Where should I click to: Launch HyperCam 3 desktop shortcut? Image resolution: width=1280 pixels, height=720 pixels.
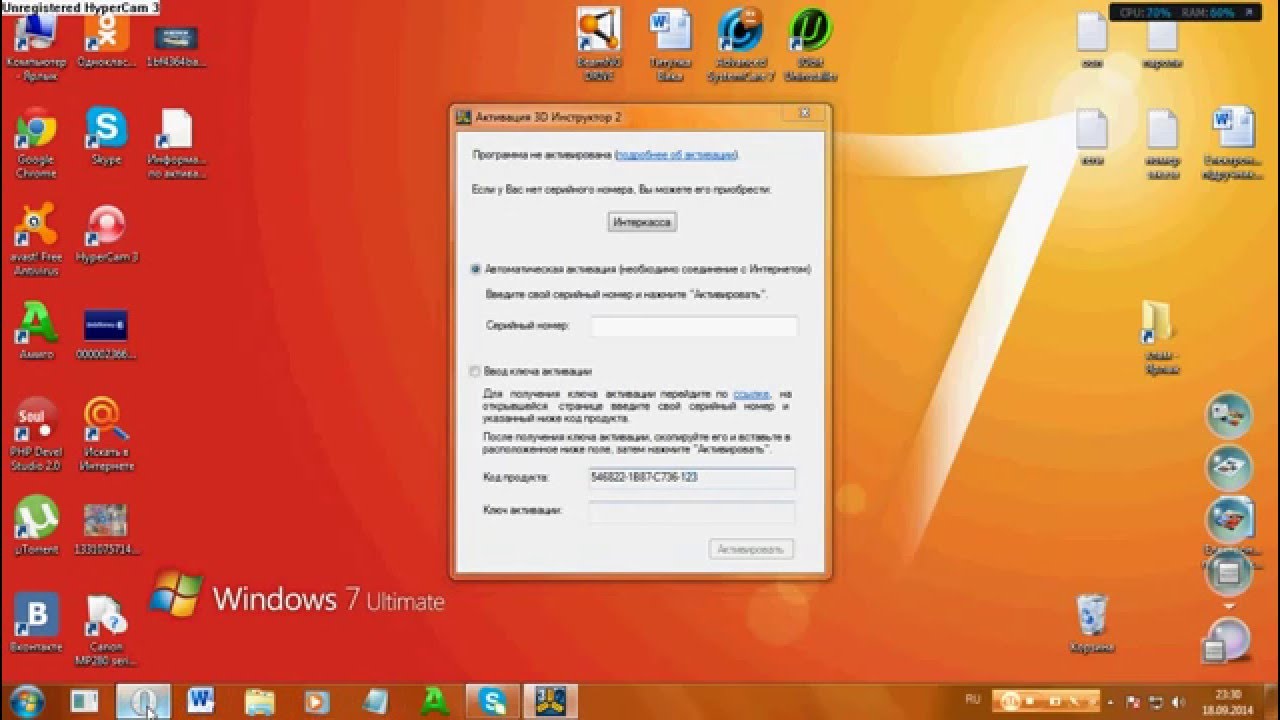tap(106, 235)
